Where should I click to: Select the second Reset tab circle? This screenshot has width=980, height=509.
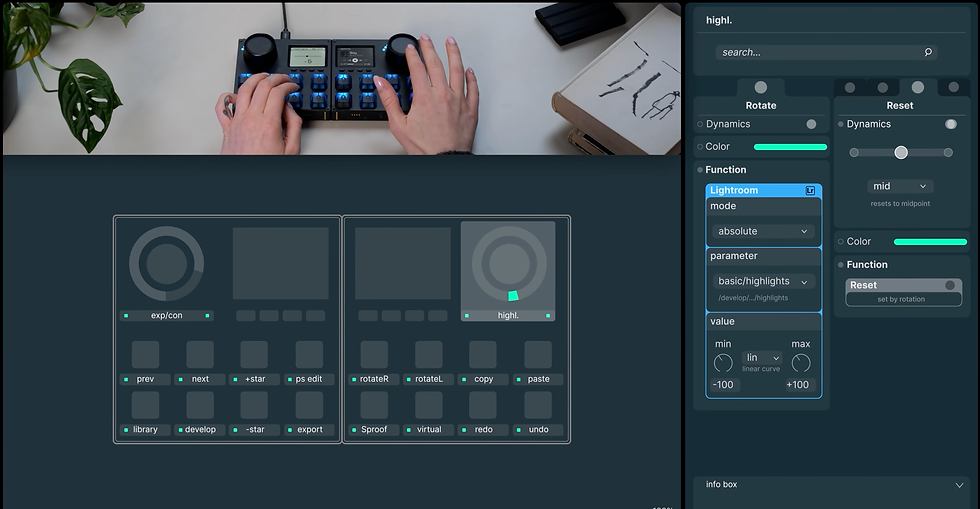point(882,88)
